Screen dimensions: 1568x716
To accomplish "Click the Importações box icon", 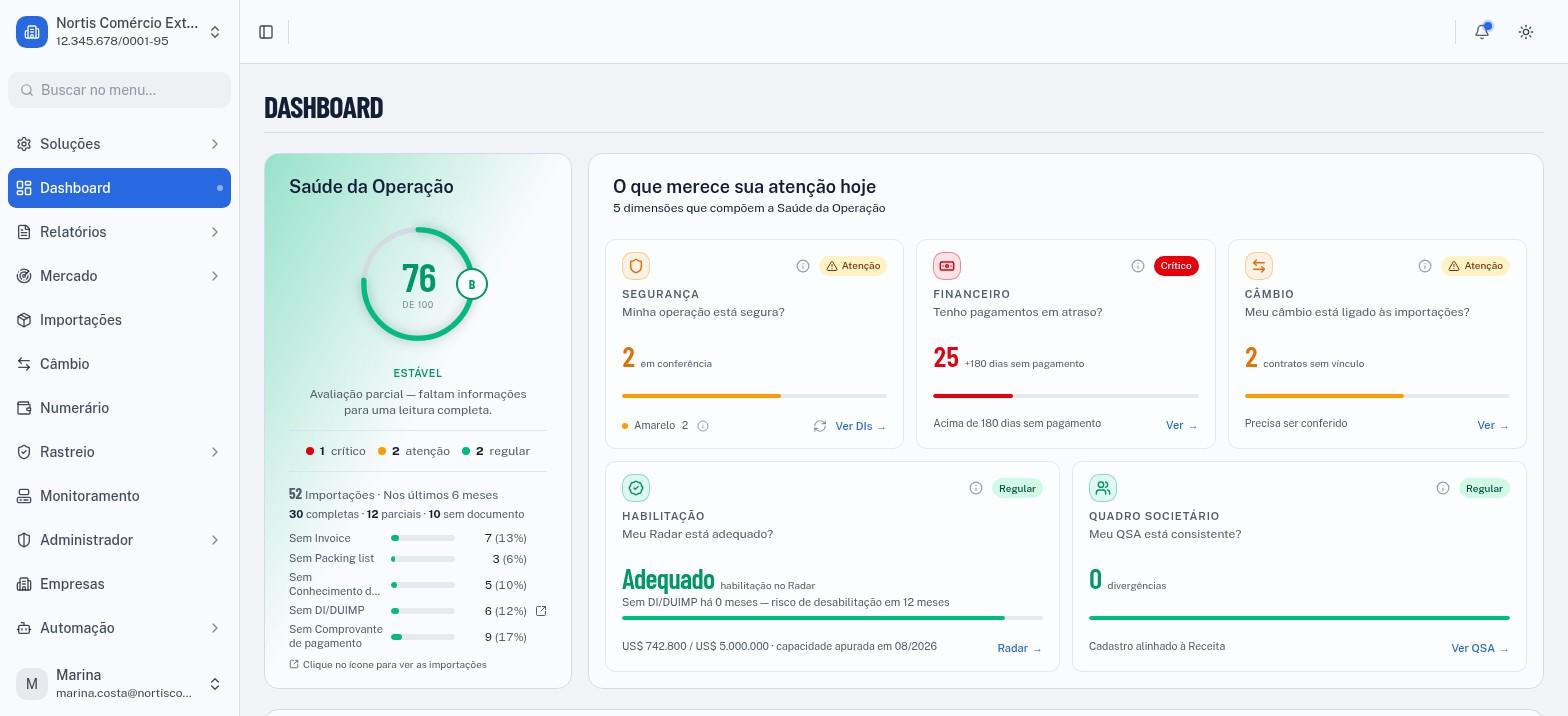I will (24, 320).
